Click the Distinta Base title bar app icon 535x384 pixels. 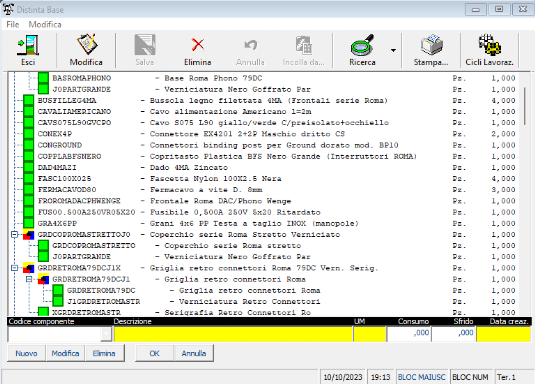coord(8,9)
